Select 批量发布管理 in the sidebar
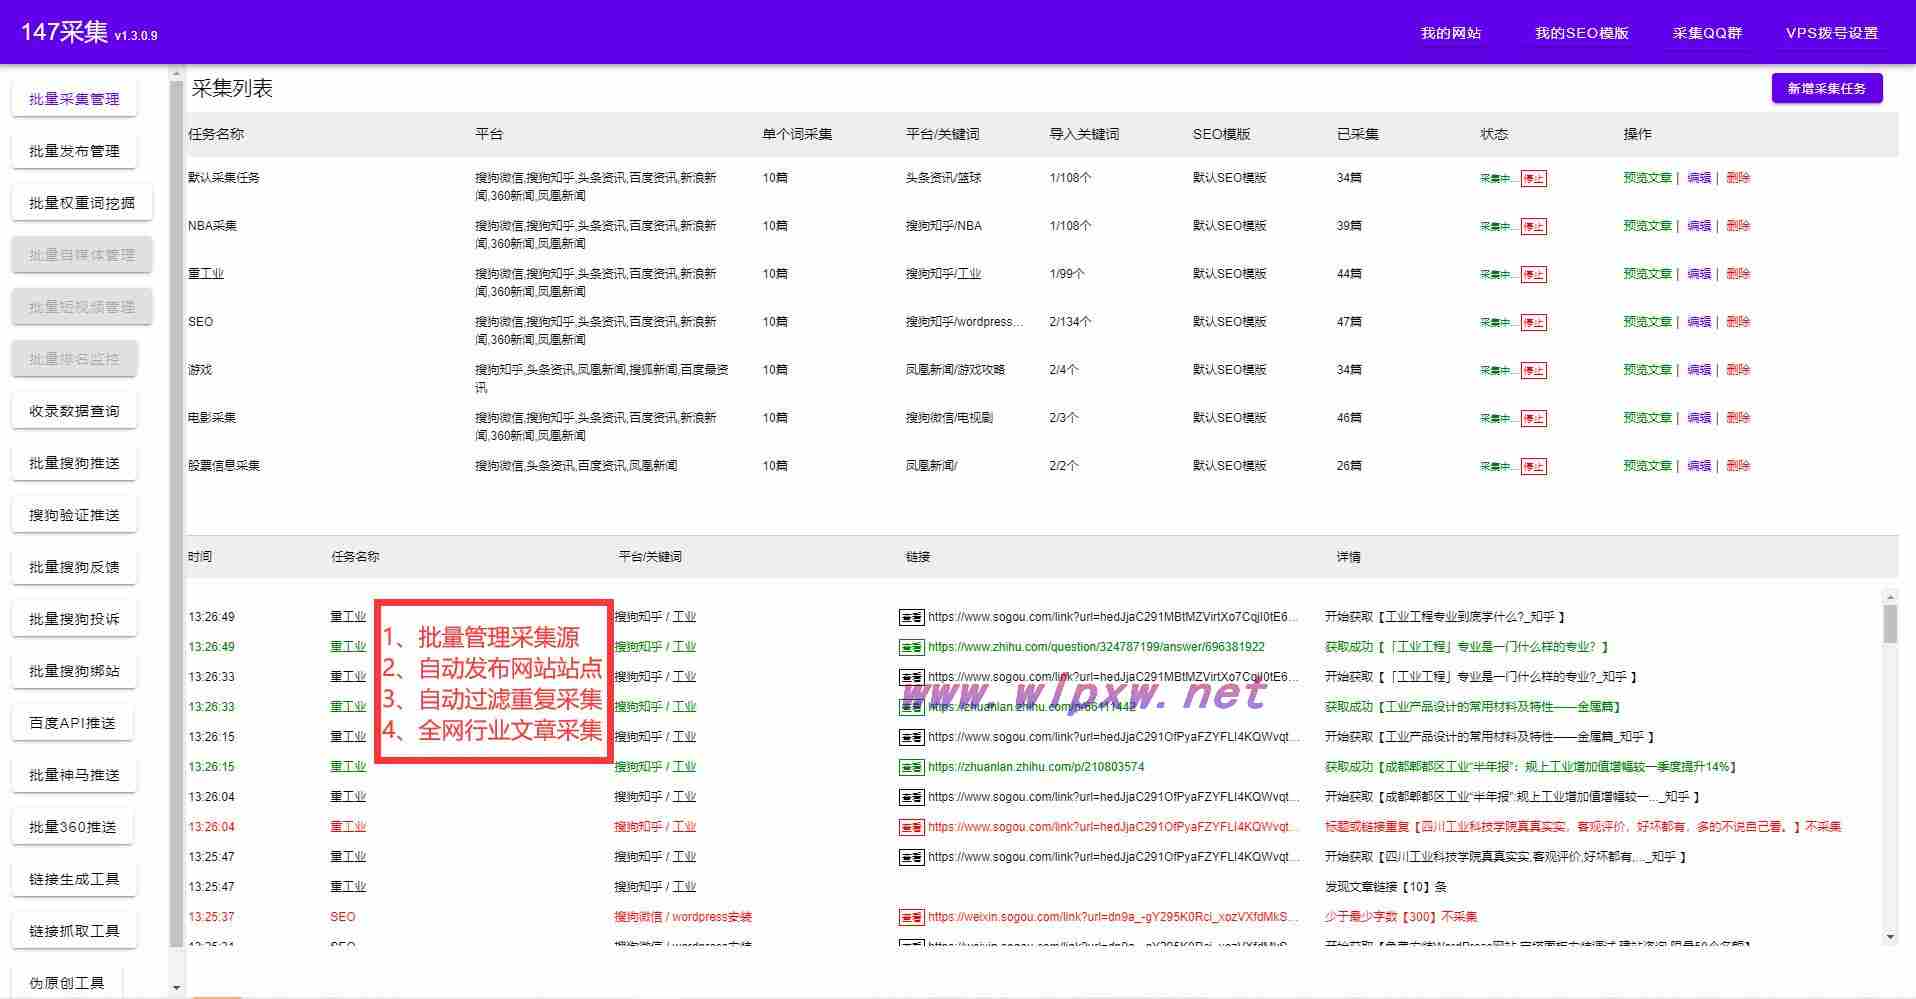Screen dimensions: 1916x999 tap(74, 151)
